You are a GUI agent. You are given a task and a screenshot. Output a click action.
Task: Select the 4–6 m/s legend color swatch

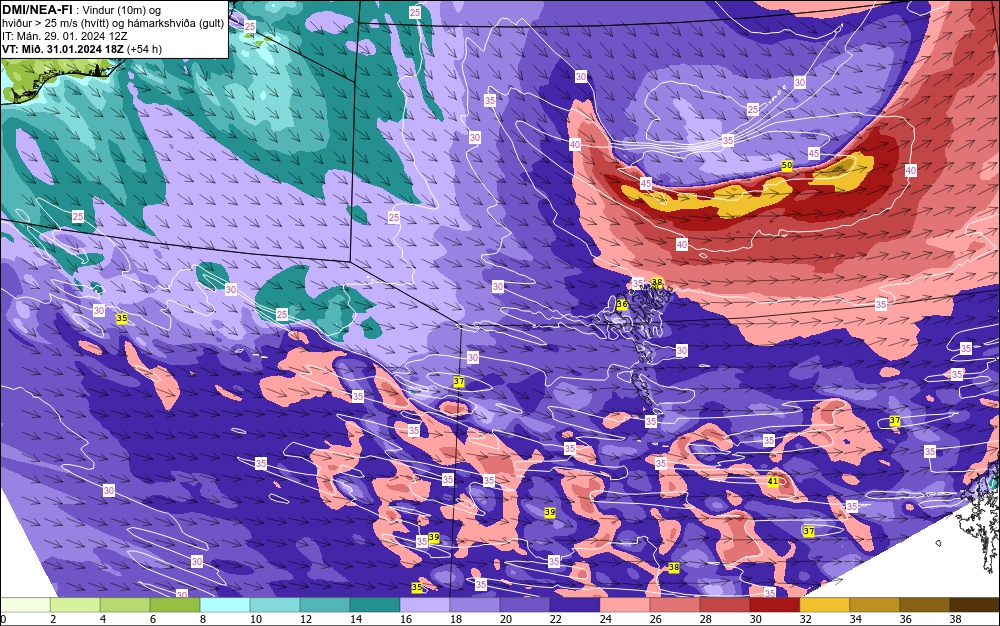click(125, 605)
